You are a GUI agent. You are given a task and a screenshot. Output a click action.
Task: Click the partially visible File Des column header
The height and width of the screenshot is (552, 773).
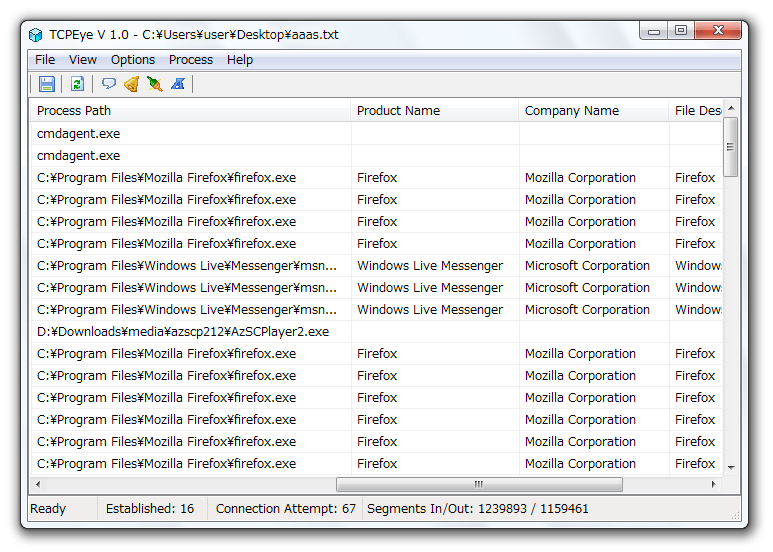[696, 110]
